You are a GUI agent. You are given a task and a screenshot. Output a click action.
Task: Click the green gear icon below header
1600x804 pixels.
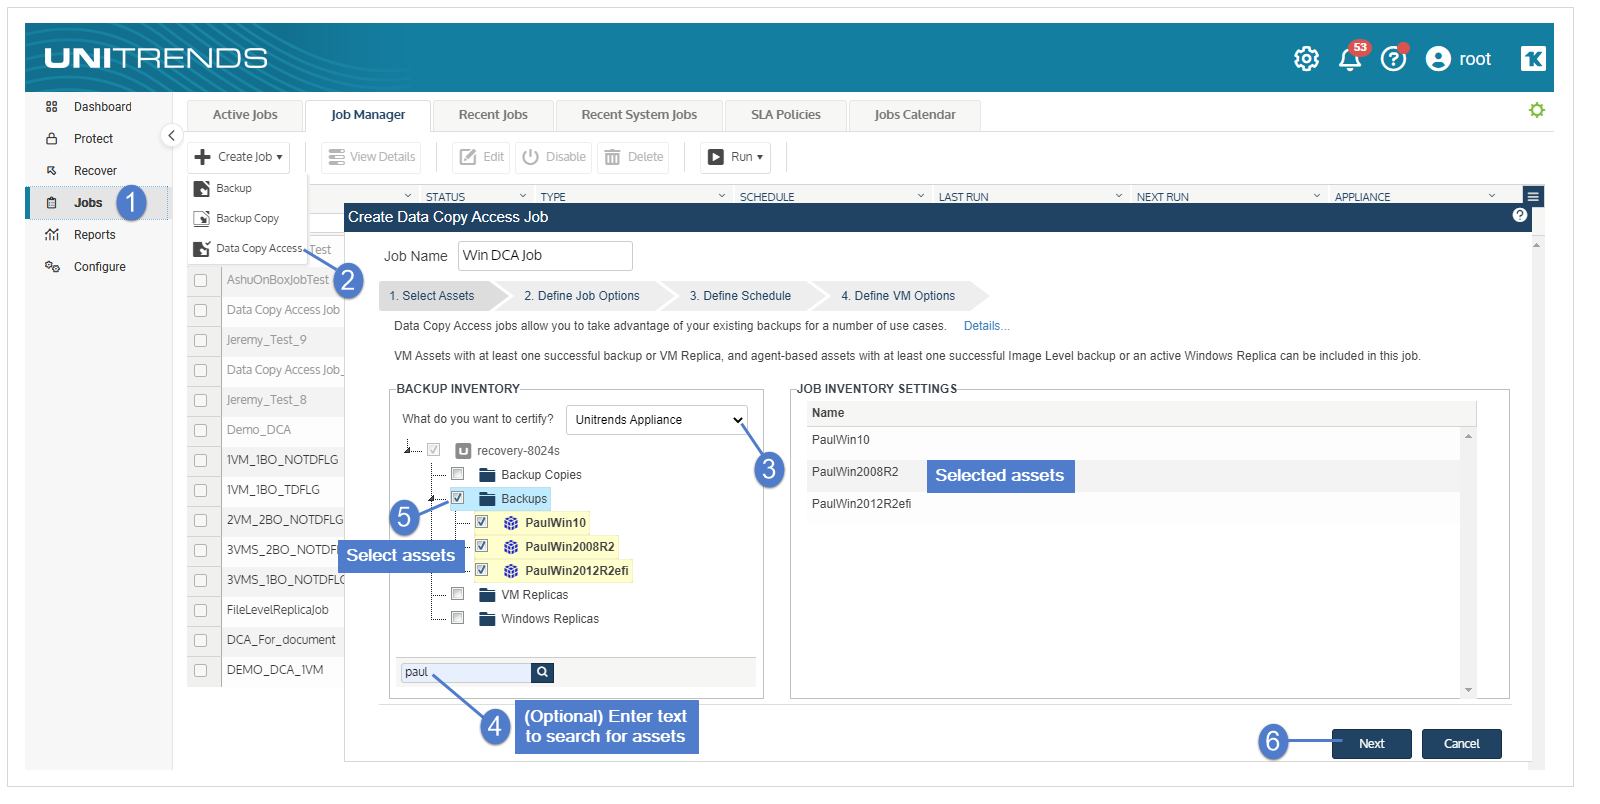[x=1537, y=110]
